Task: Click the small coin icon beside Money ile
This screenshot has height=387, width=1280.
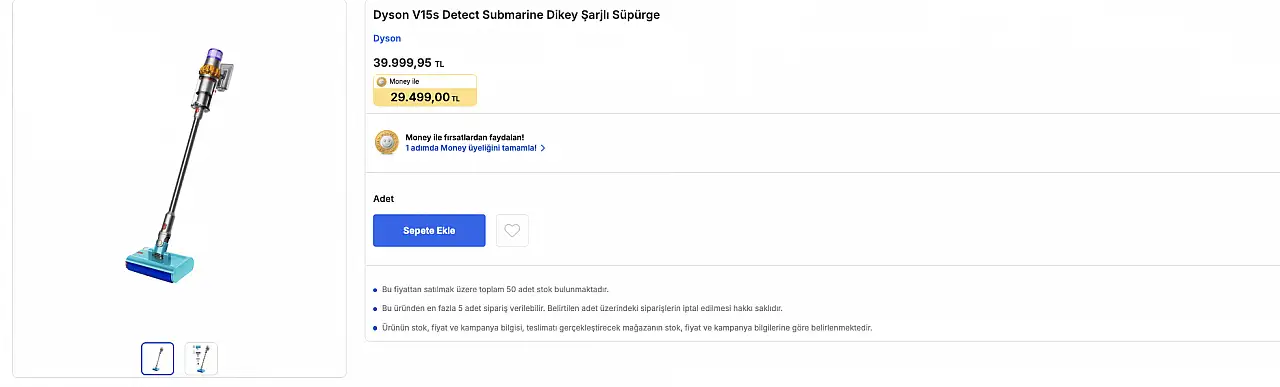Action: tap(381, 81)
